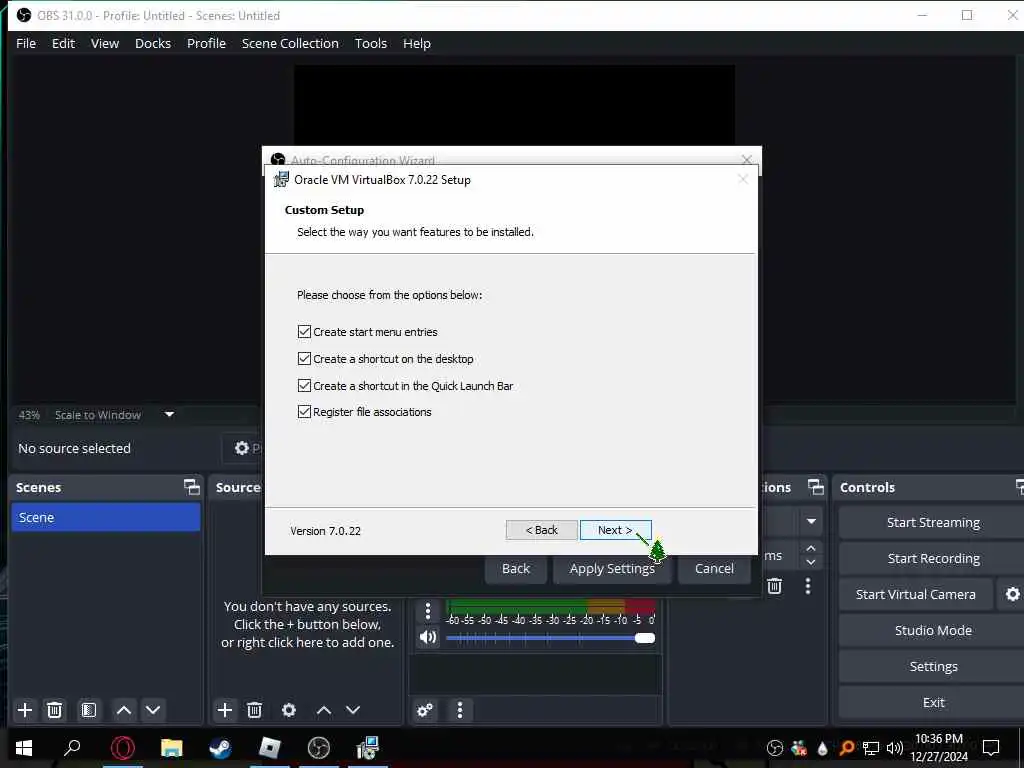Screen dimensions: 1024x768
Task: Select the Scene item in Scenes list
Action: (x=106, y=517)
